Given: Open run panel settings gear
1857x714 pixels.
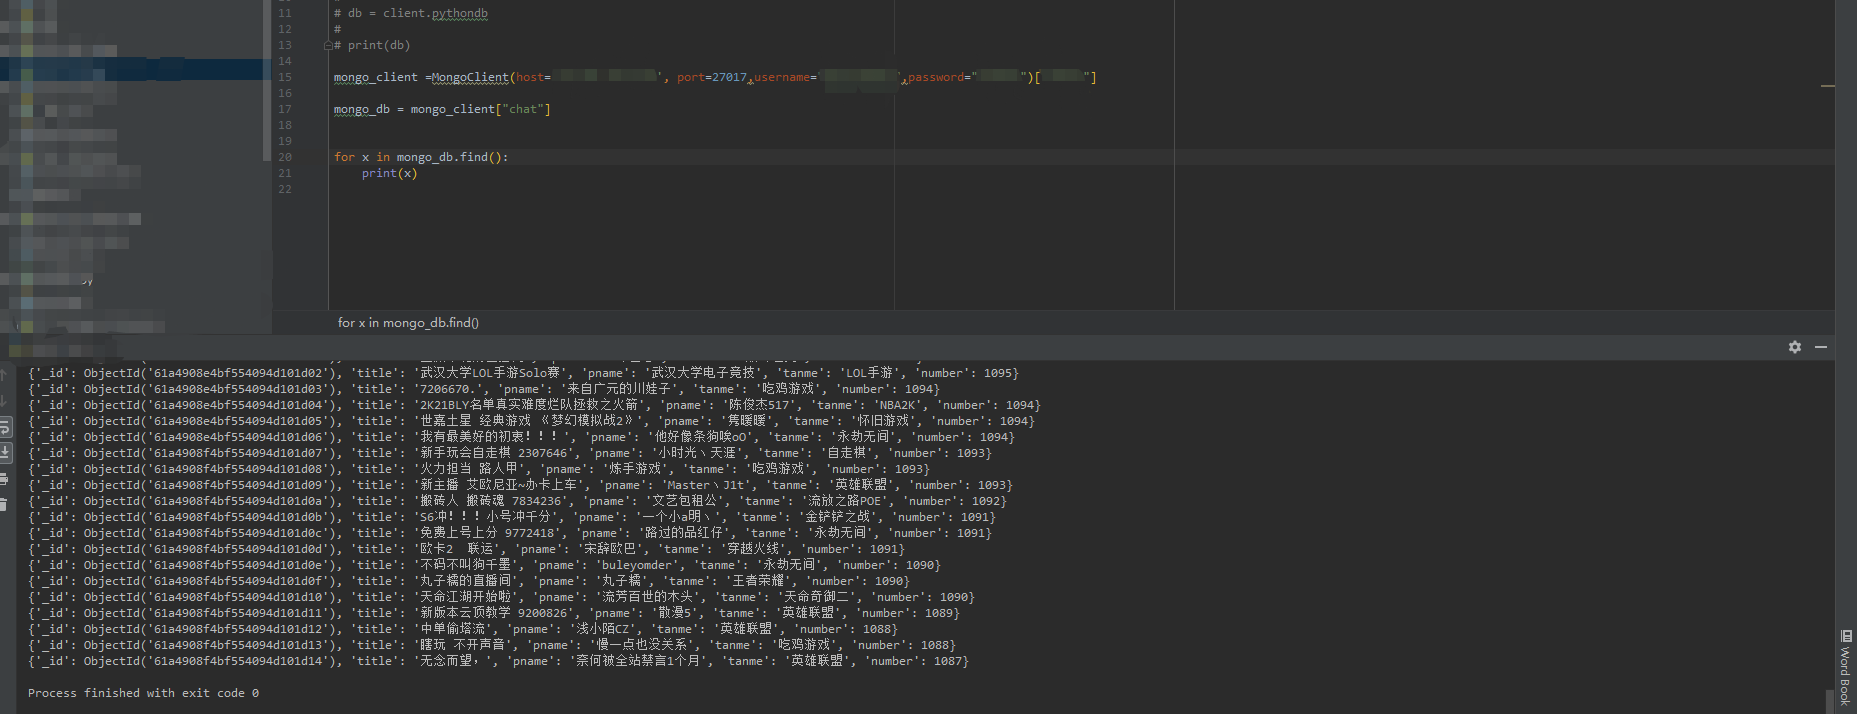Looking at the screenshot, I should (1795, 347).
